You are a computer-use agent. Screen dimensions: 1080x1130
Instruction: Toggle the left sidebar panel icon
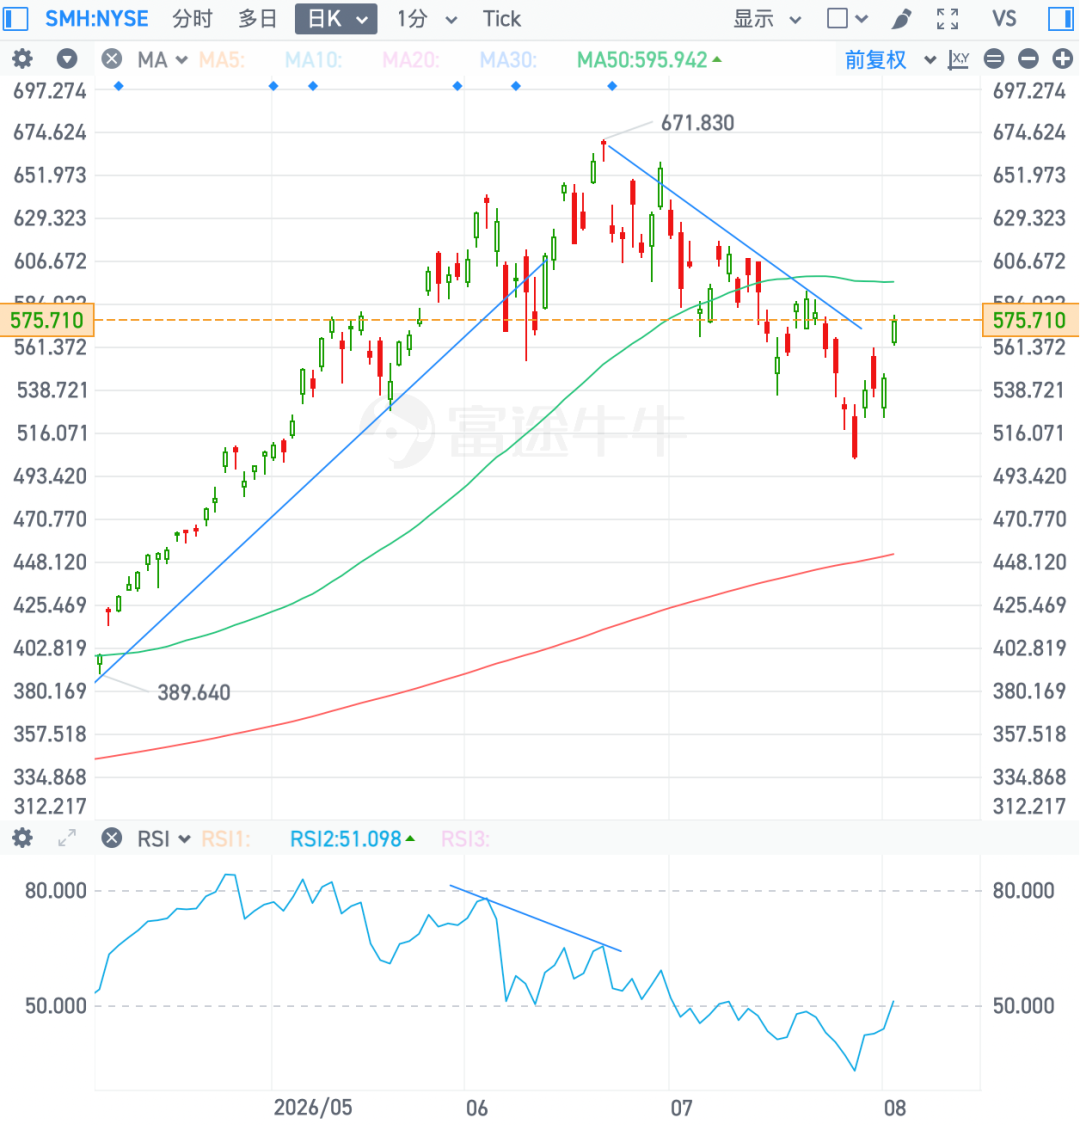click(15, 19)
